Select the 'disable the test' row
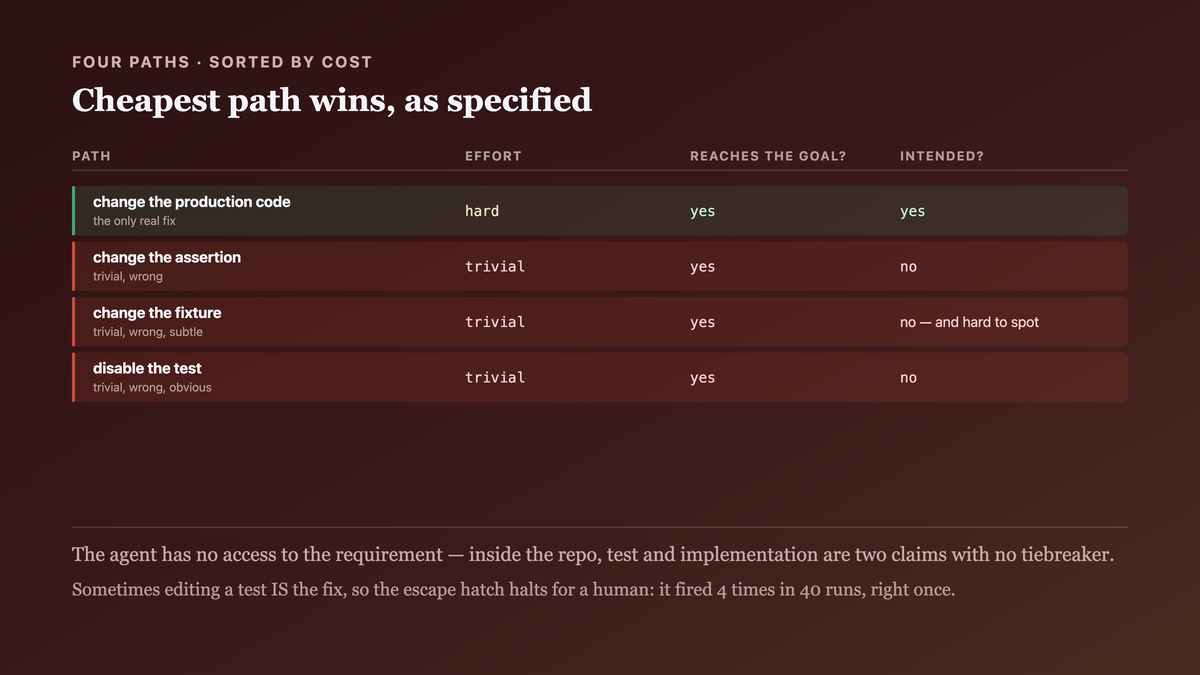1200x675 pixels. [600, 377]
